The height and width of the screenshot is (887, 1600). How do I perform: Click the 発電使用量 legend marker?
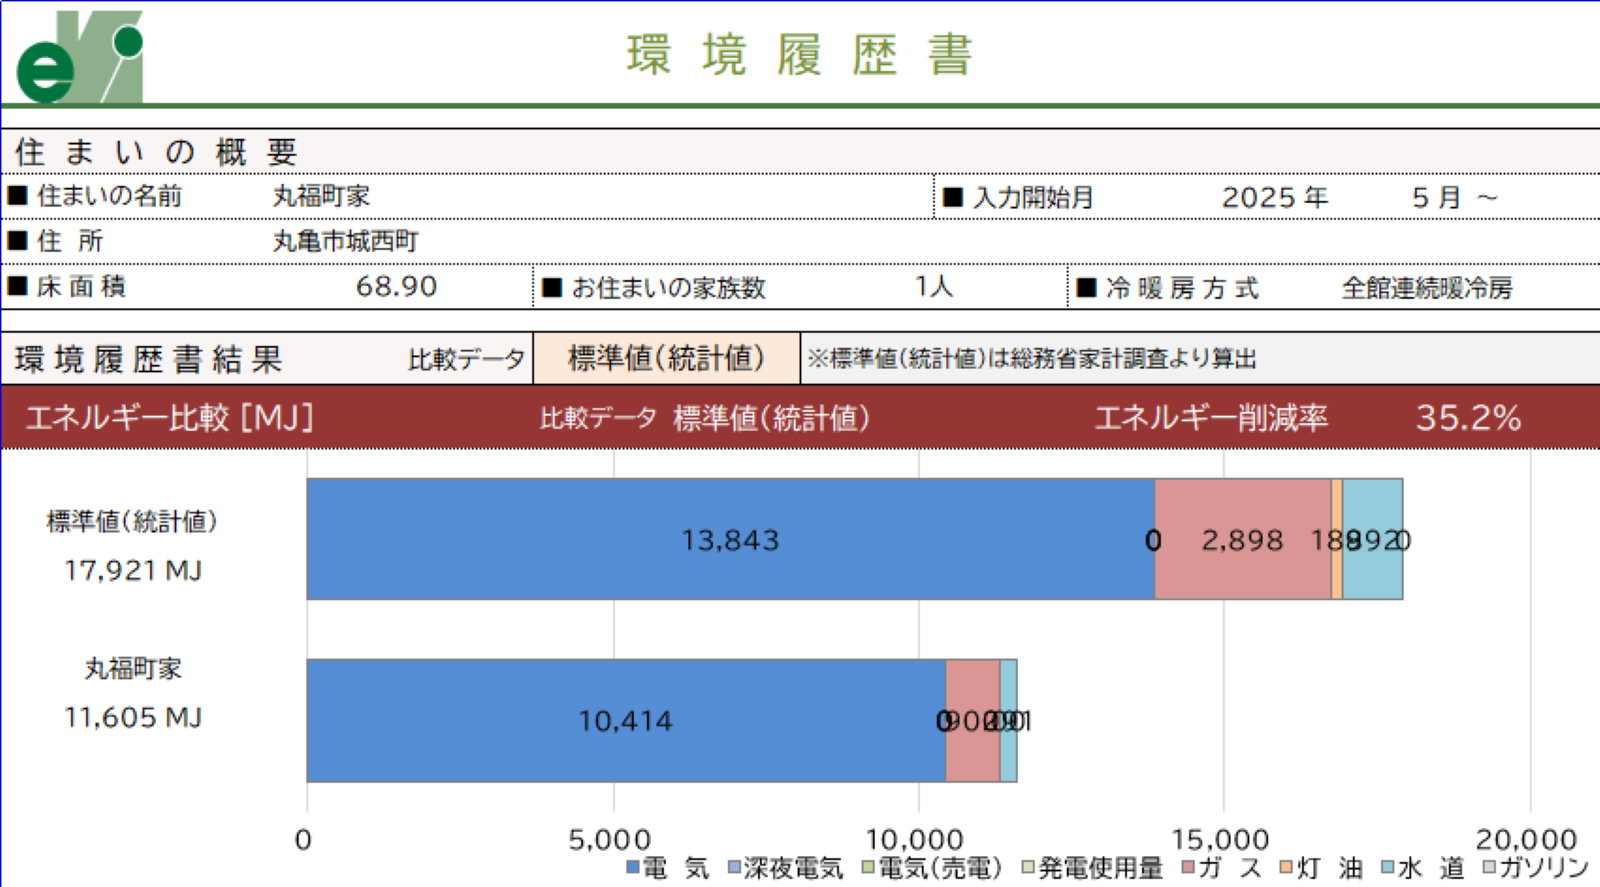click(x=1028, y=867)
